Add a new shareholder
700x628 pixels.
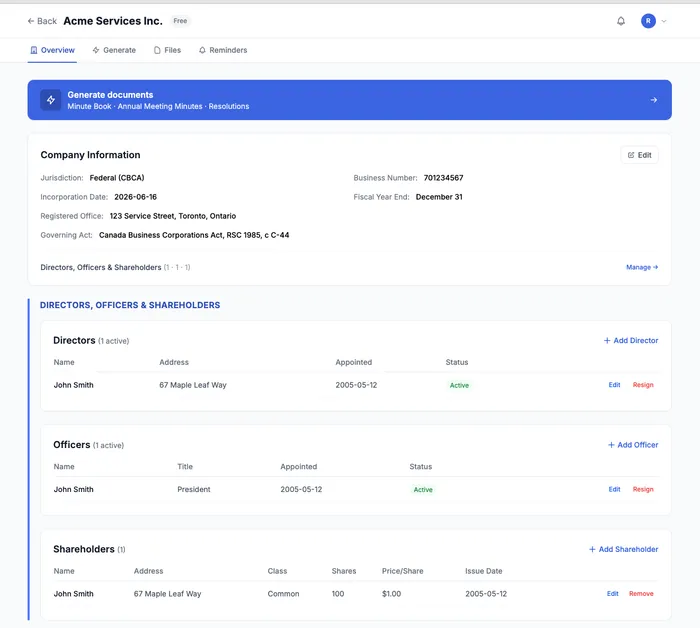point(623,549)
